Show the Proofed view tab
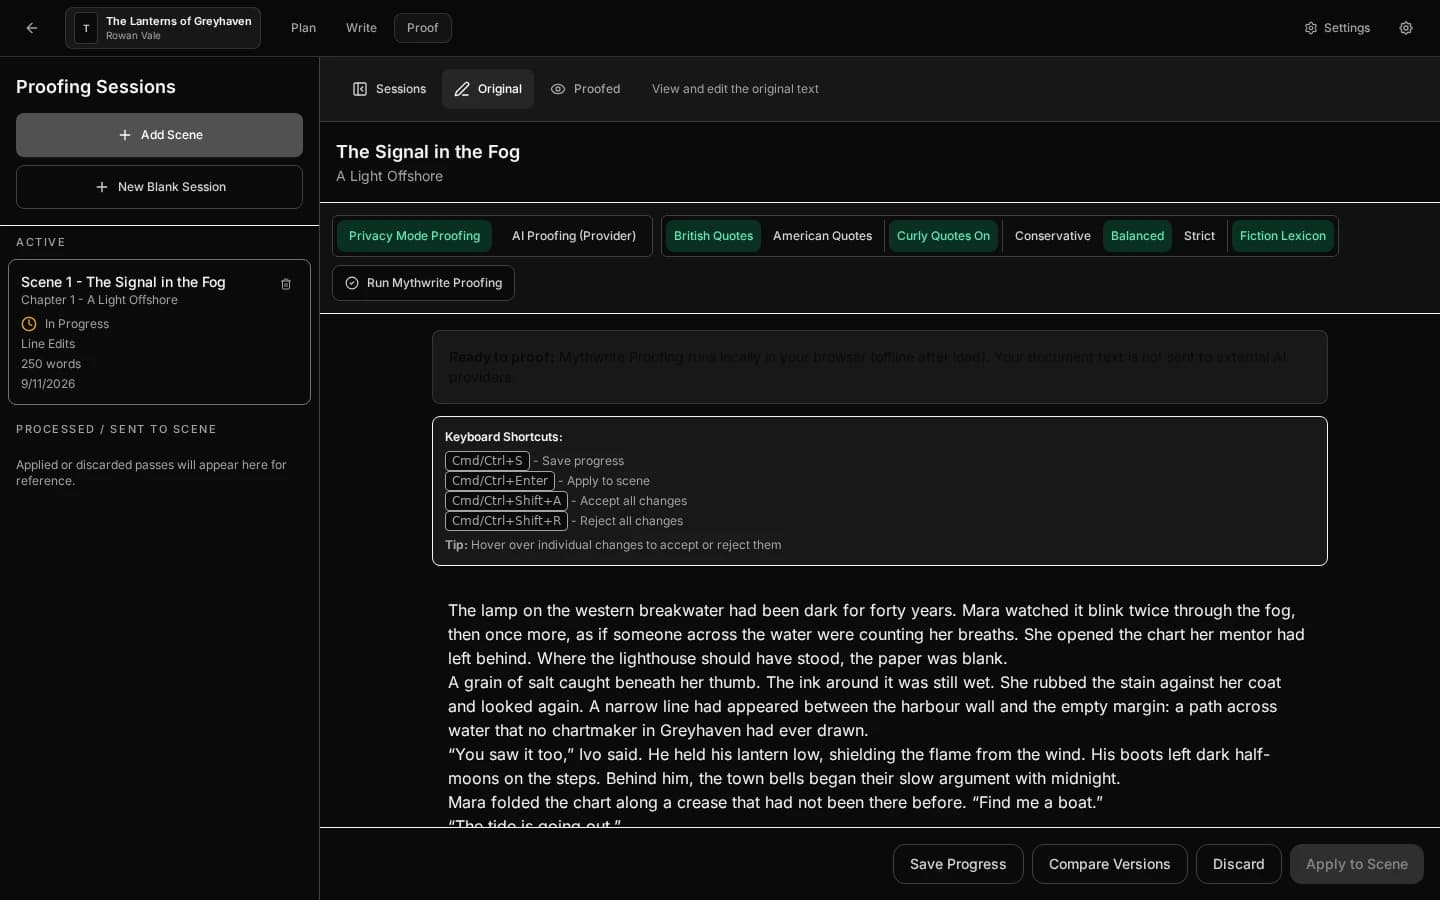This screenshot has width=1440, height=900. [585, 89]
